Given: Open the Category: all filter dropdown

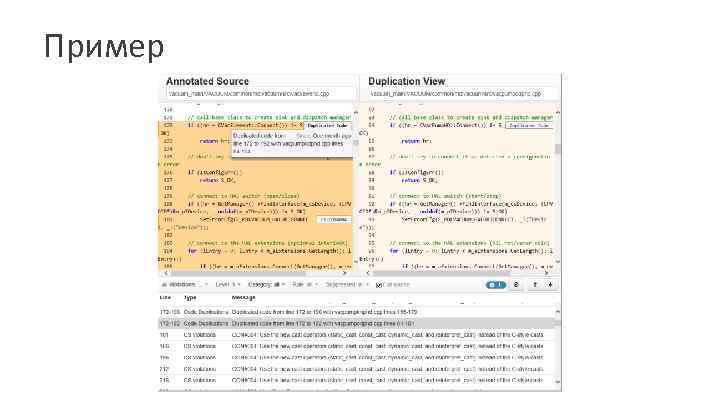Looking at the screenshot, I should click(x=267, y=285).
